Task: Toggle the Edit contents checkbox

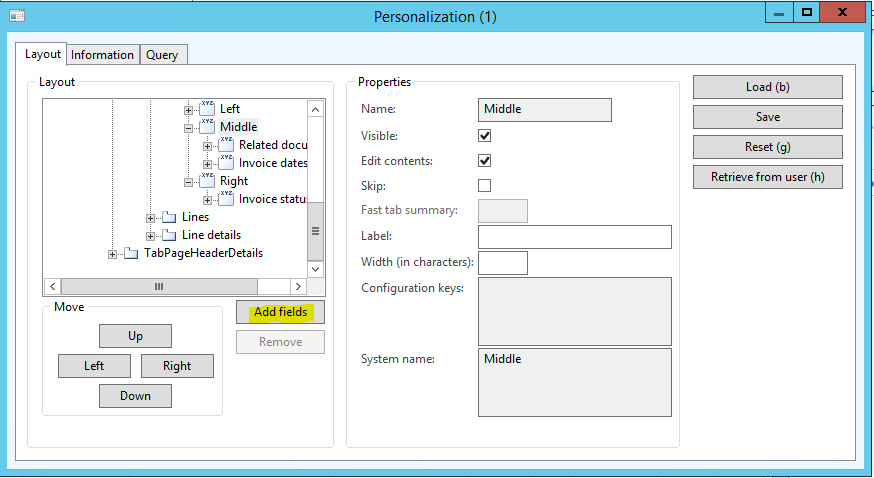Action: coord(485,160)
